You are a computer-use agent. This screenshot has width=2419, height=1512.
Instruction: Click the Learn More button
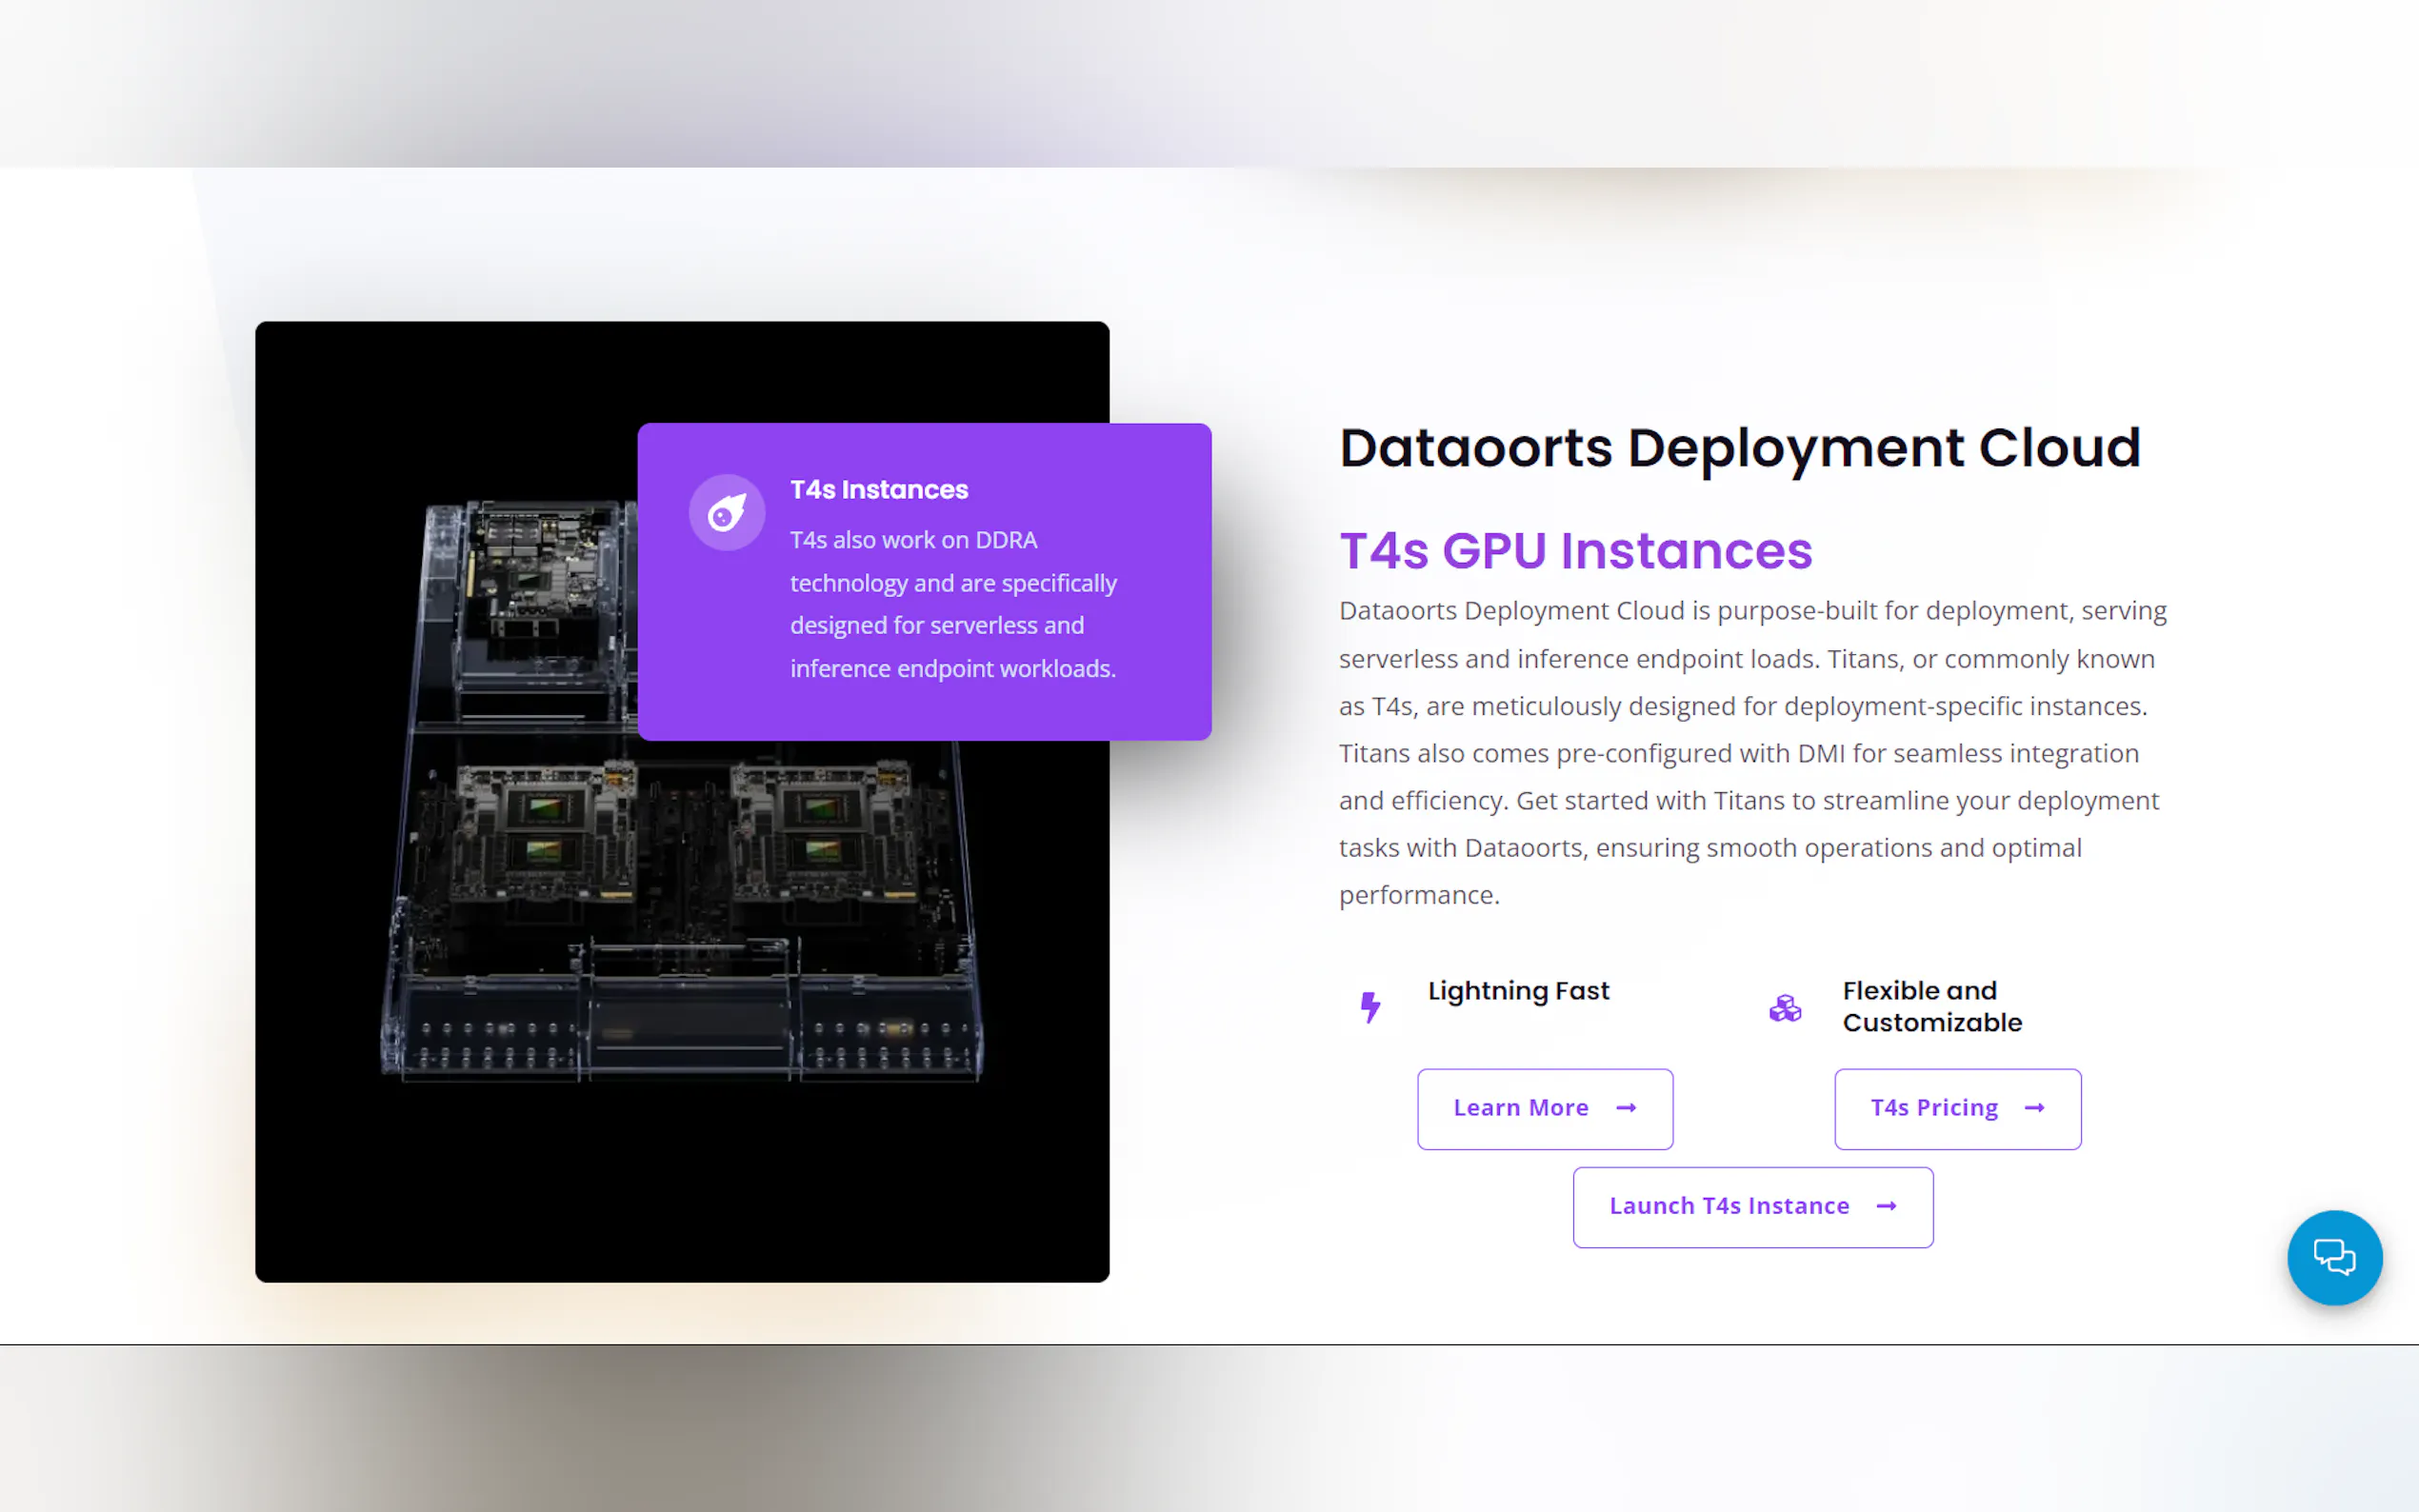tap(1520, 1108)
